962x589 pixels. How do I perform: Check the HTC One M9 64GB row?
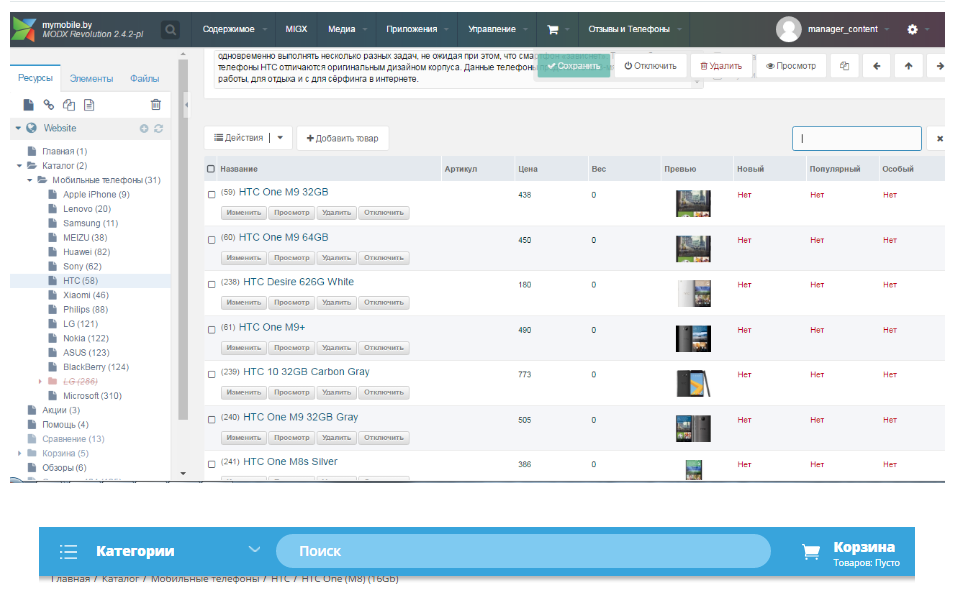[x=212, y=240]
